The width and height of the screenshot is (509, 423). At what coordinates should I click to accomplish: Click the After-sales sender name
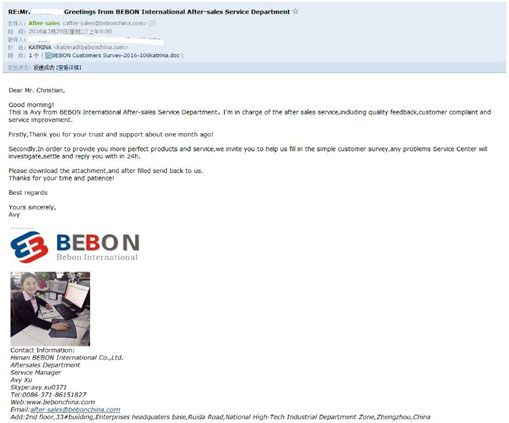tap(44, 23)
